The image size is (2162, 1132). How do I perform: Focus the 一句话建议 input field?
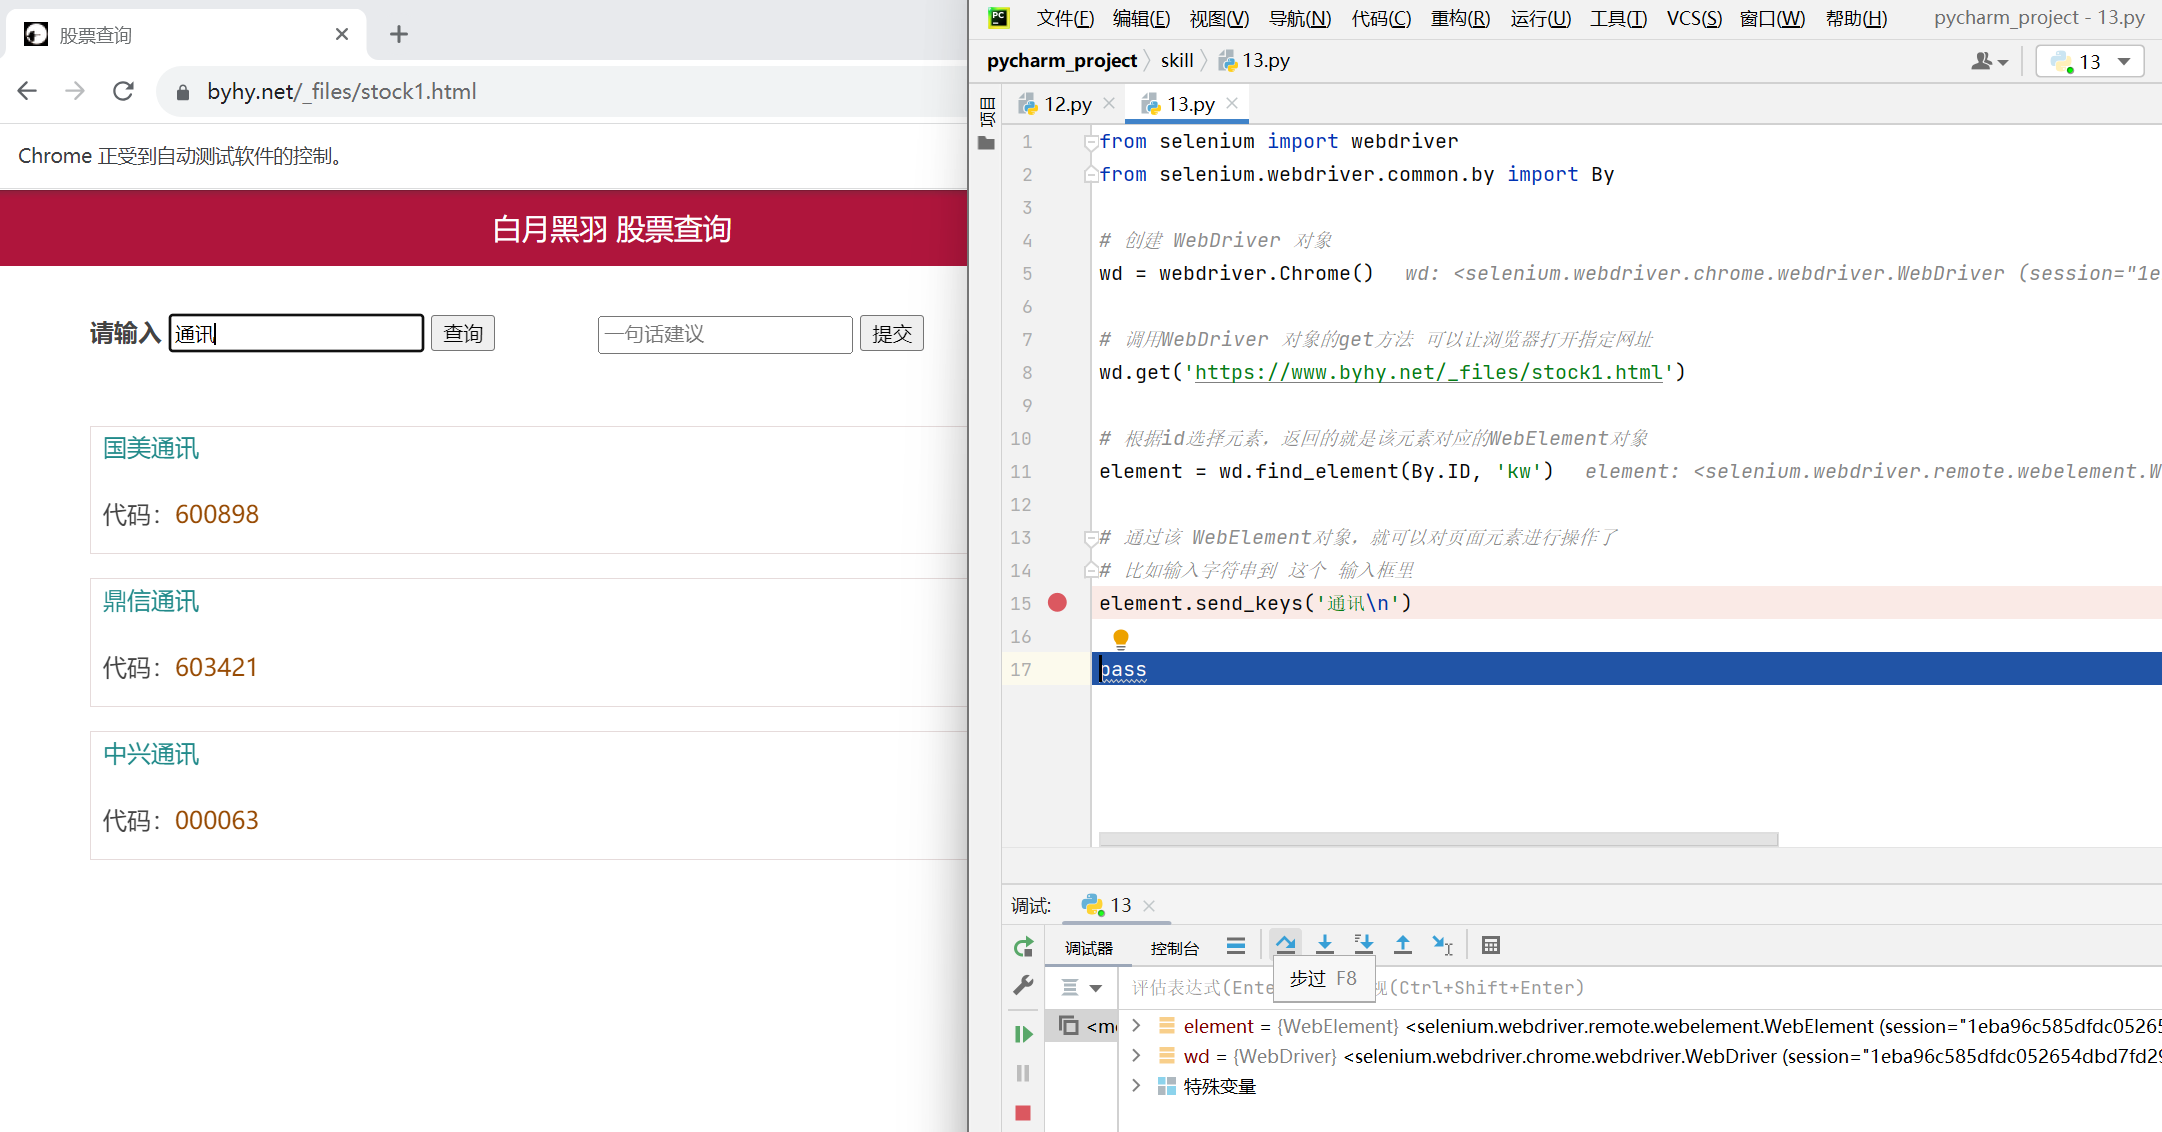(725, 334)
